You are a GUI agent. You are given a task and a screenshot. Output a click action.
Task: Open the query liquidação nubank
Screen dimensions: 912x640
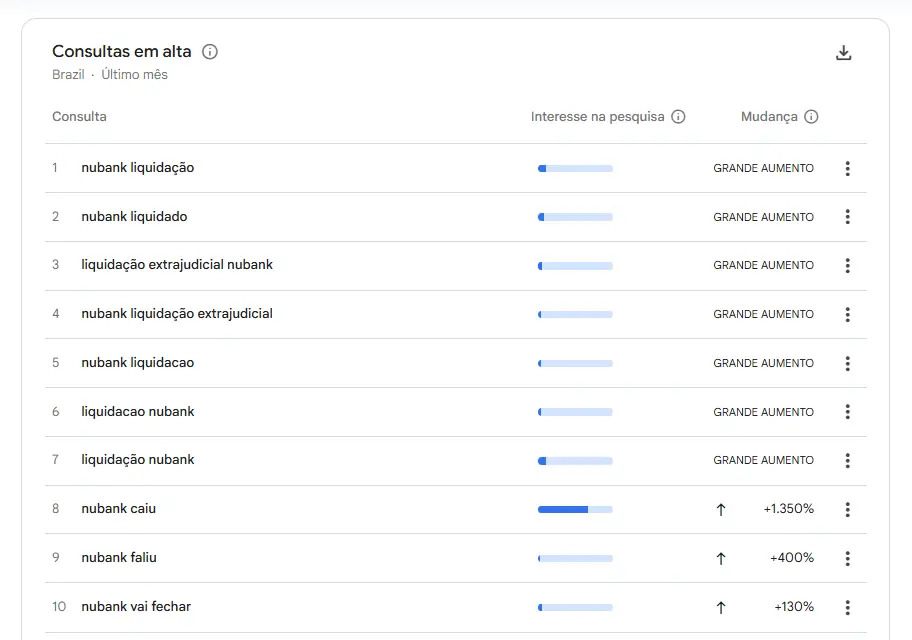pyautogui.click(x=138, y=460)
